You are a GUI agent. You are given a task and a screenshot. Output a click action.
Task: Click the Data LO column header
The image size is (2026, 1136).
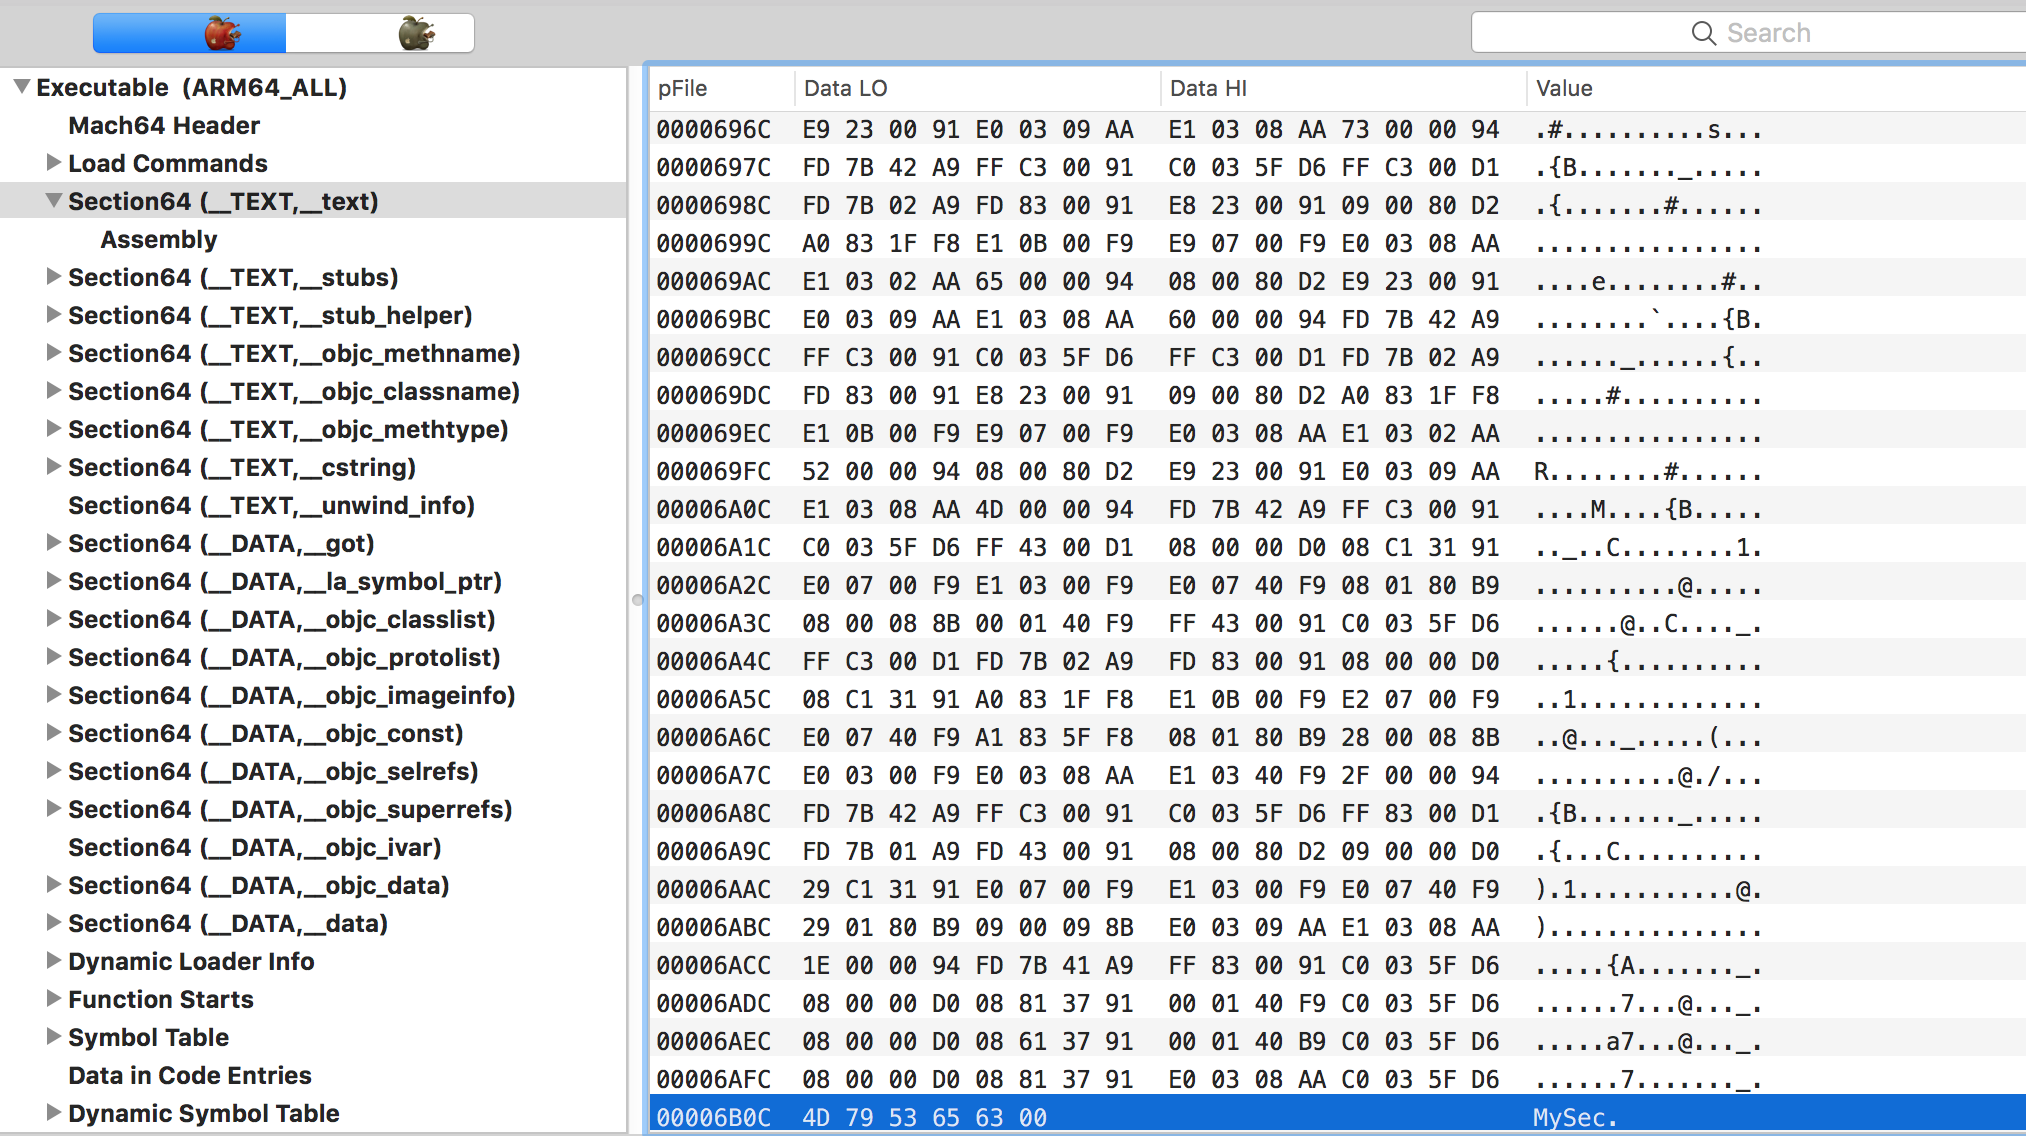[846, 88]
